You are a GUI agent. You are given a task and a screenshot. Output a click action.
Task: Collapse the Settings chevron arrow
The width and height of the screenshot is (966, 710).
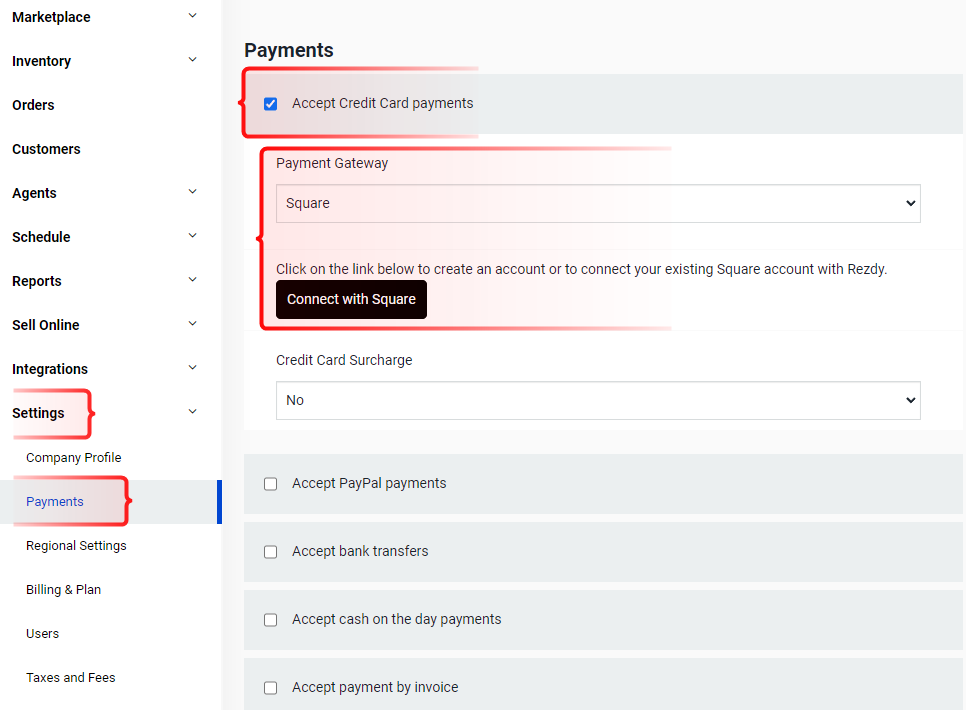pos(192,412)
